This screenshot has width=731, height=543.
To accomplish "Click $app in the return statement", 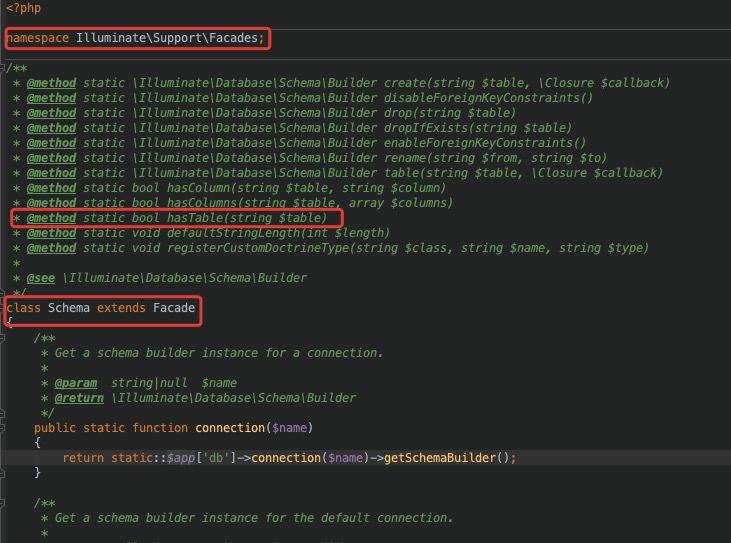I will 181,458.
